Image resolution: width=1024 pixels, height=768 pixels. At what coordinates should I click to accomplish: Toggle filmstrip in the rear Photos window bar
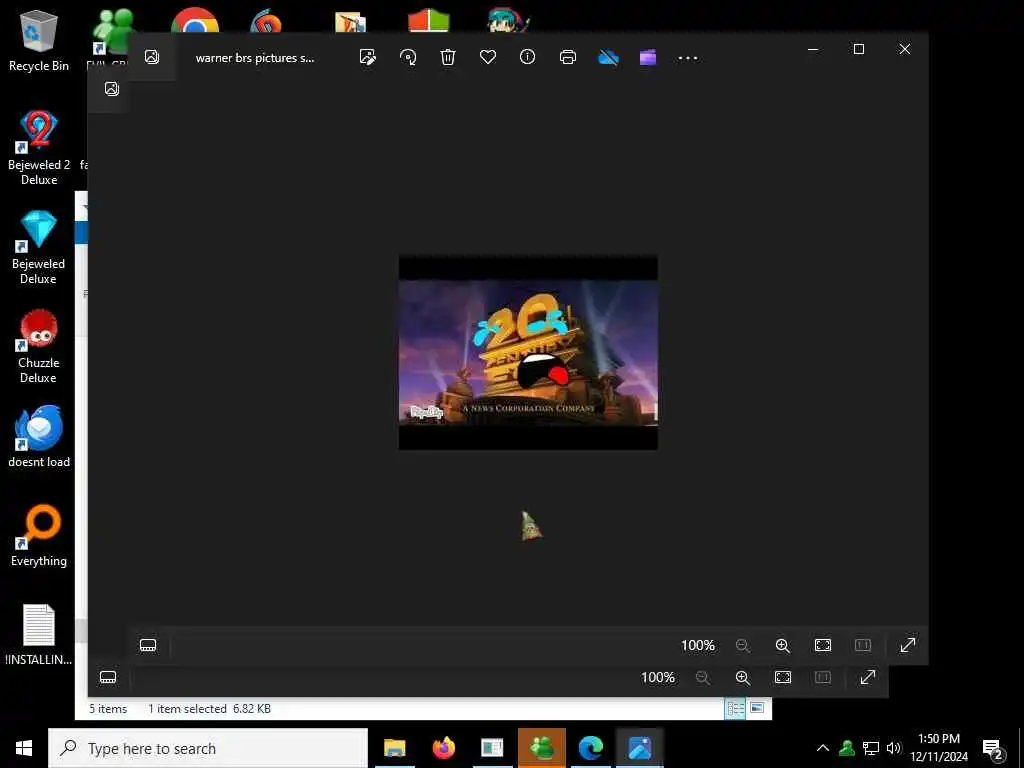pos(108,677)
